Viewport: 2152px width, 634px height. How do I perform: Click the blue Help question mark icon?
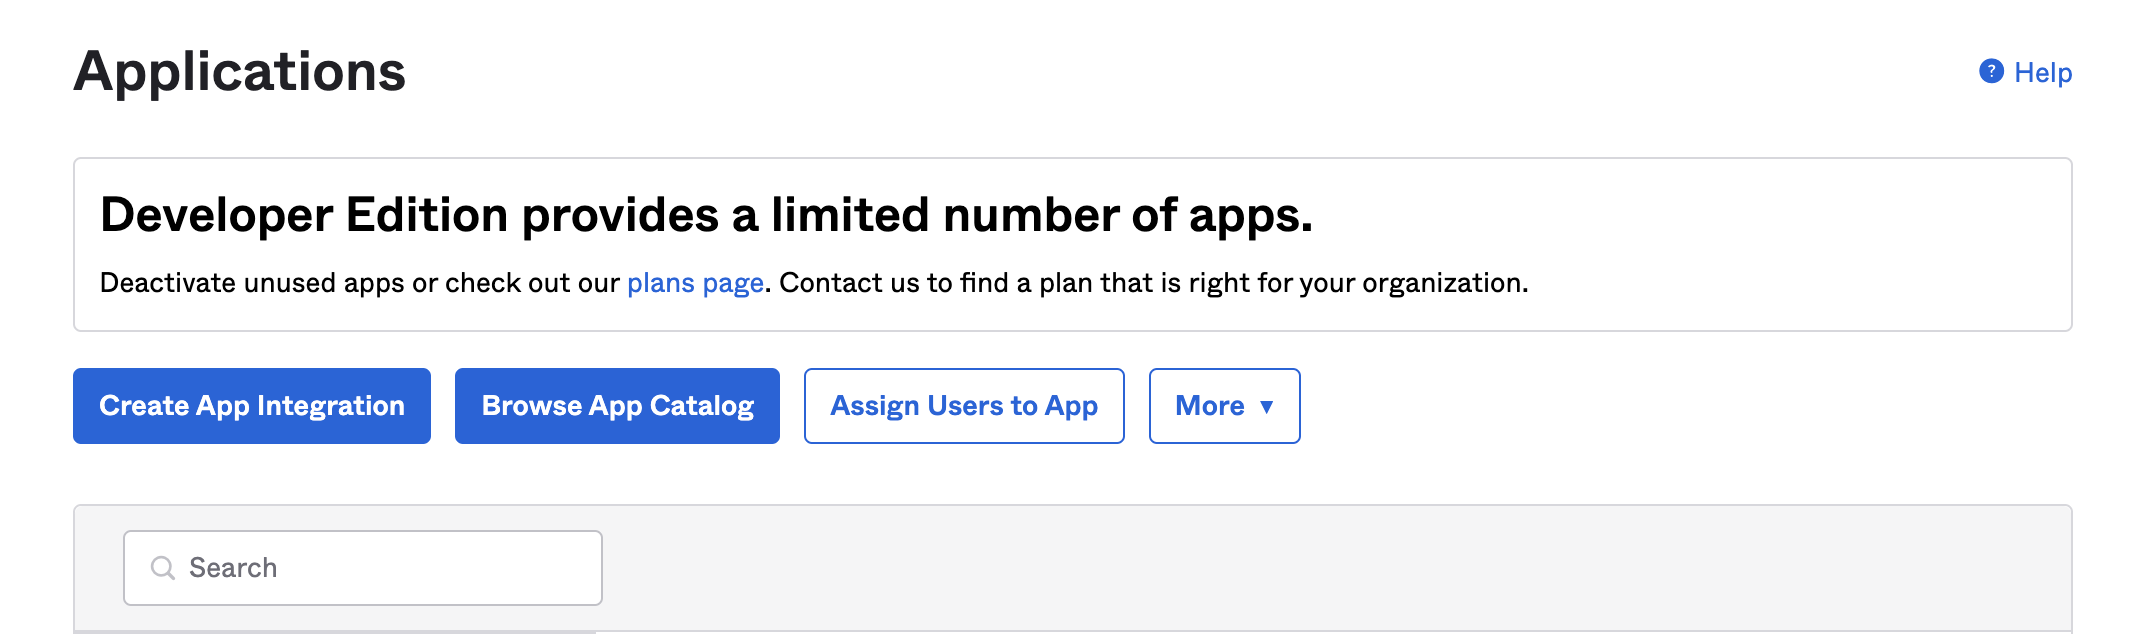[x=1991, y=72]
